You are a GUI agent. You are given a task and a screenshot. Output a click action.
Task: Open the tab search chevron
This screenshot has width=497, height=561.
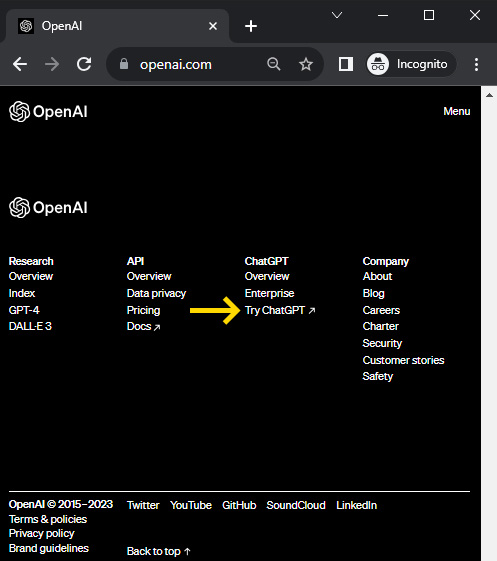click(337, 15)
